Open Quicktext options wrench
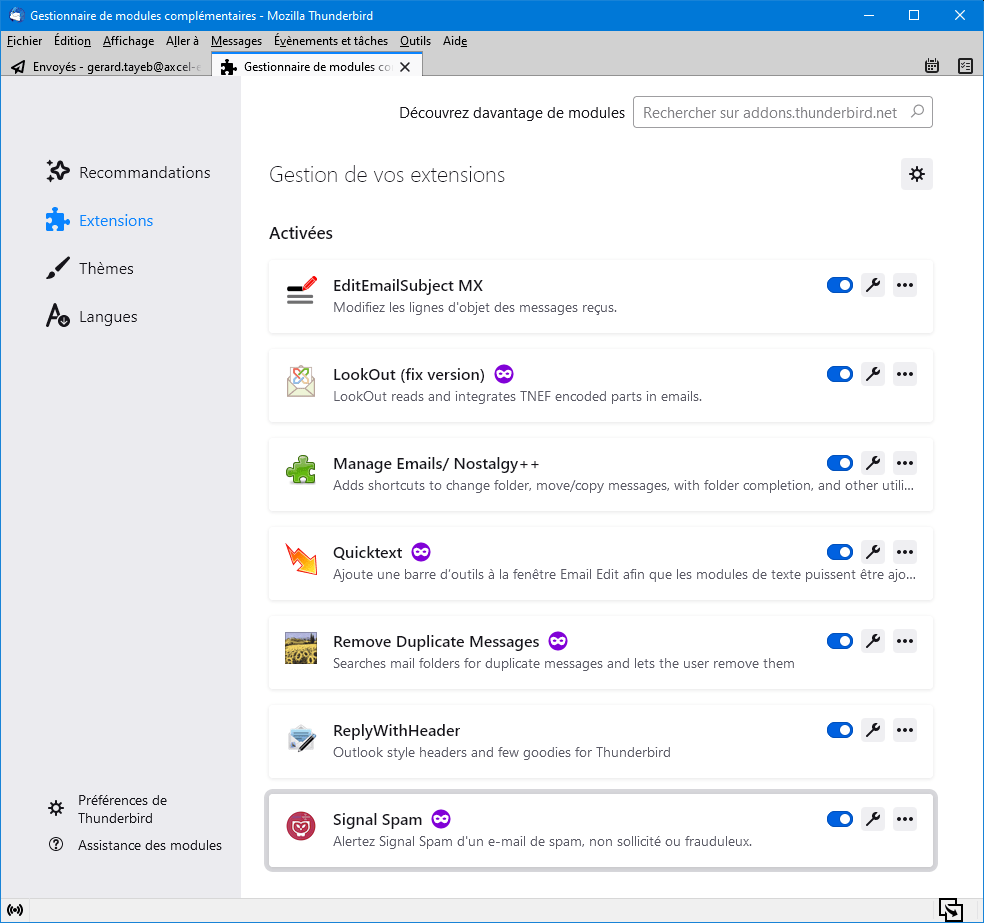This screenshot has width=984, height=923. point(873,552)
